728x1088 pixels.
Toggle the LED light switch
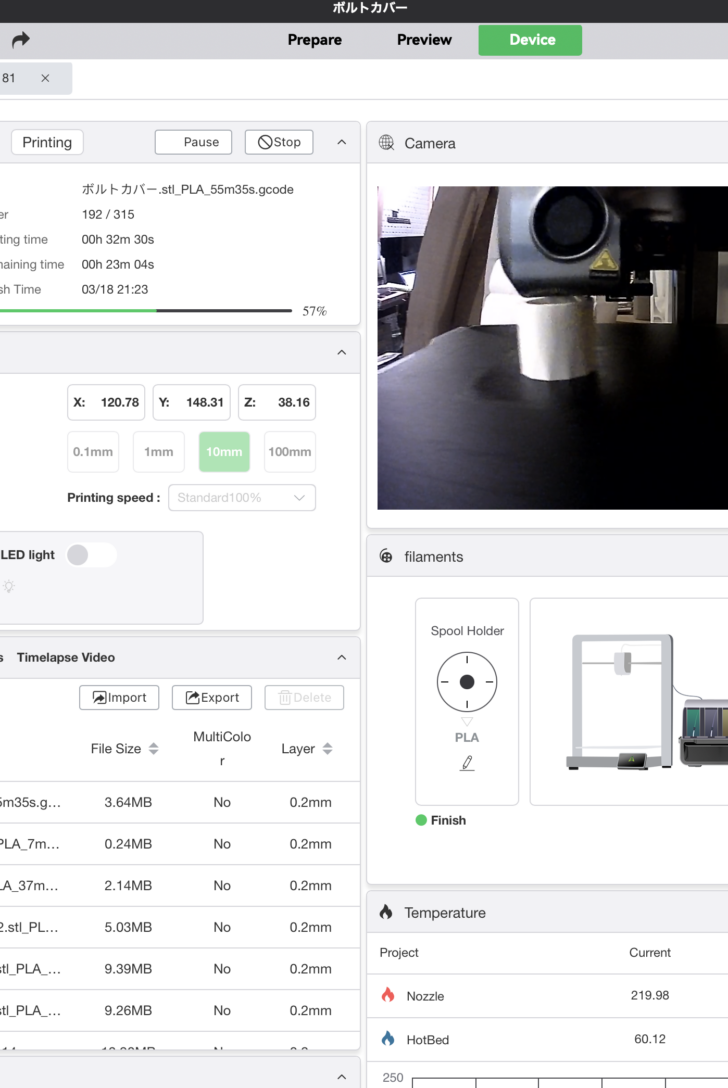[91, 555]
